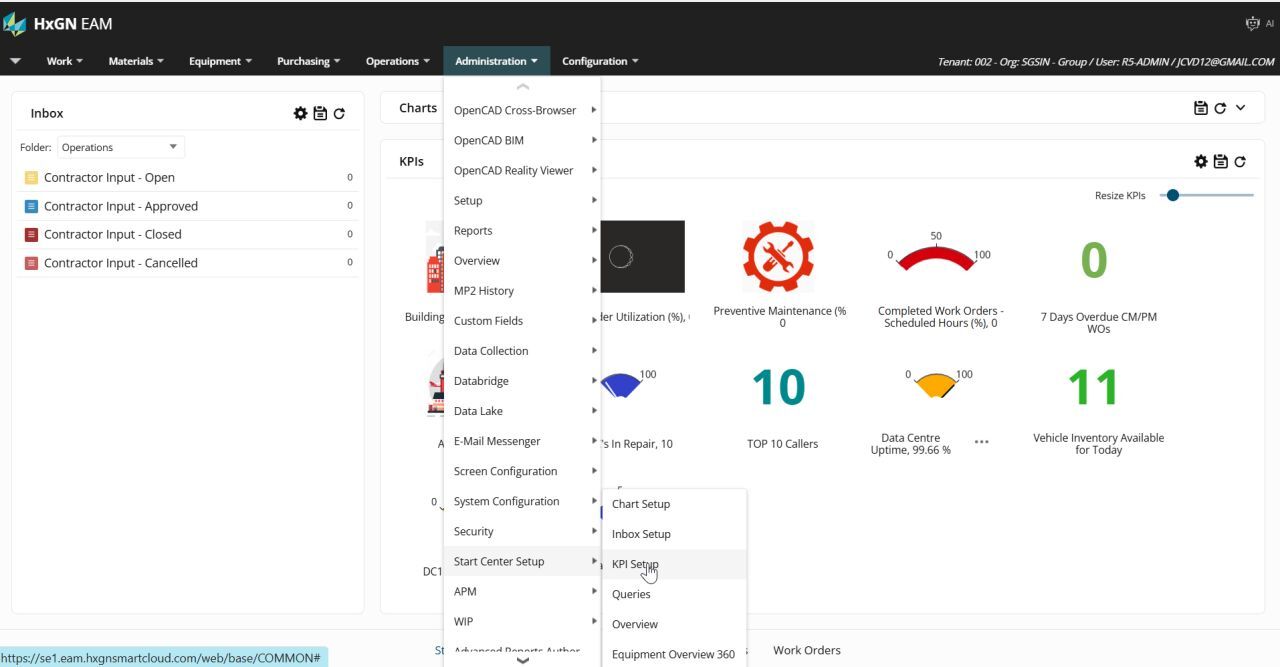Screen dimensions: 1280x667
Task: Click the Data Centre Uptime ellipsis
Action: 982,442
